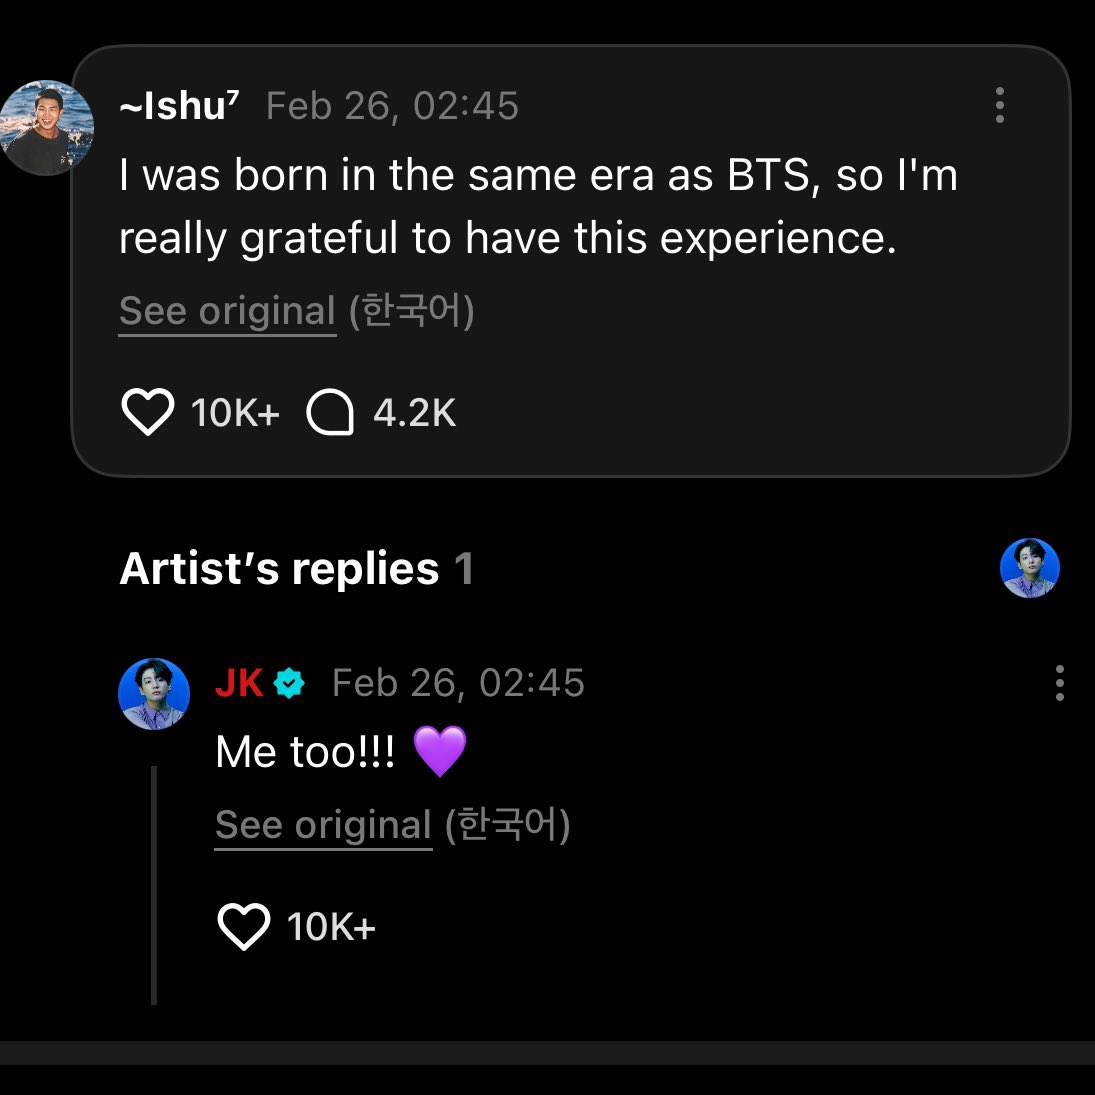Tap JK's verified badge icon

tap(289, 684)
